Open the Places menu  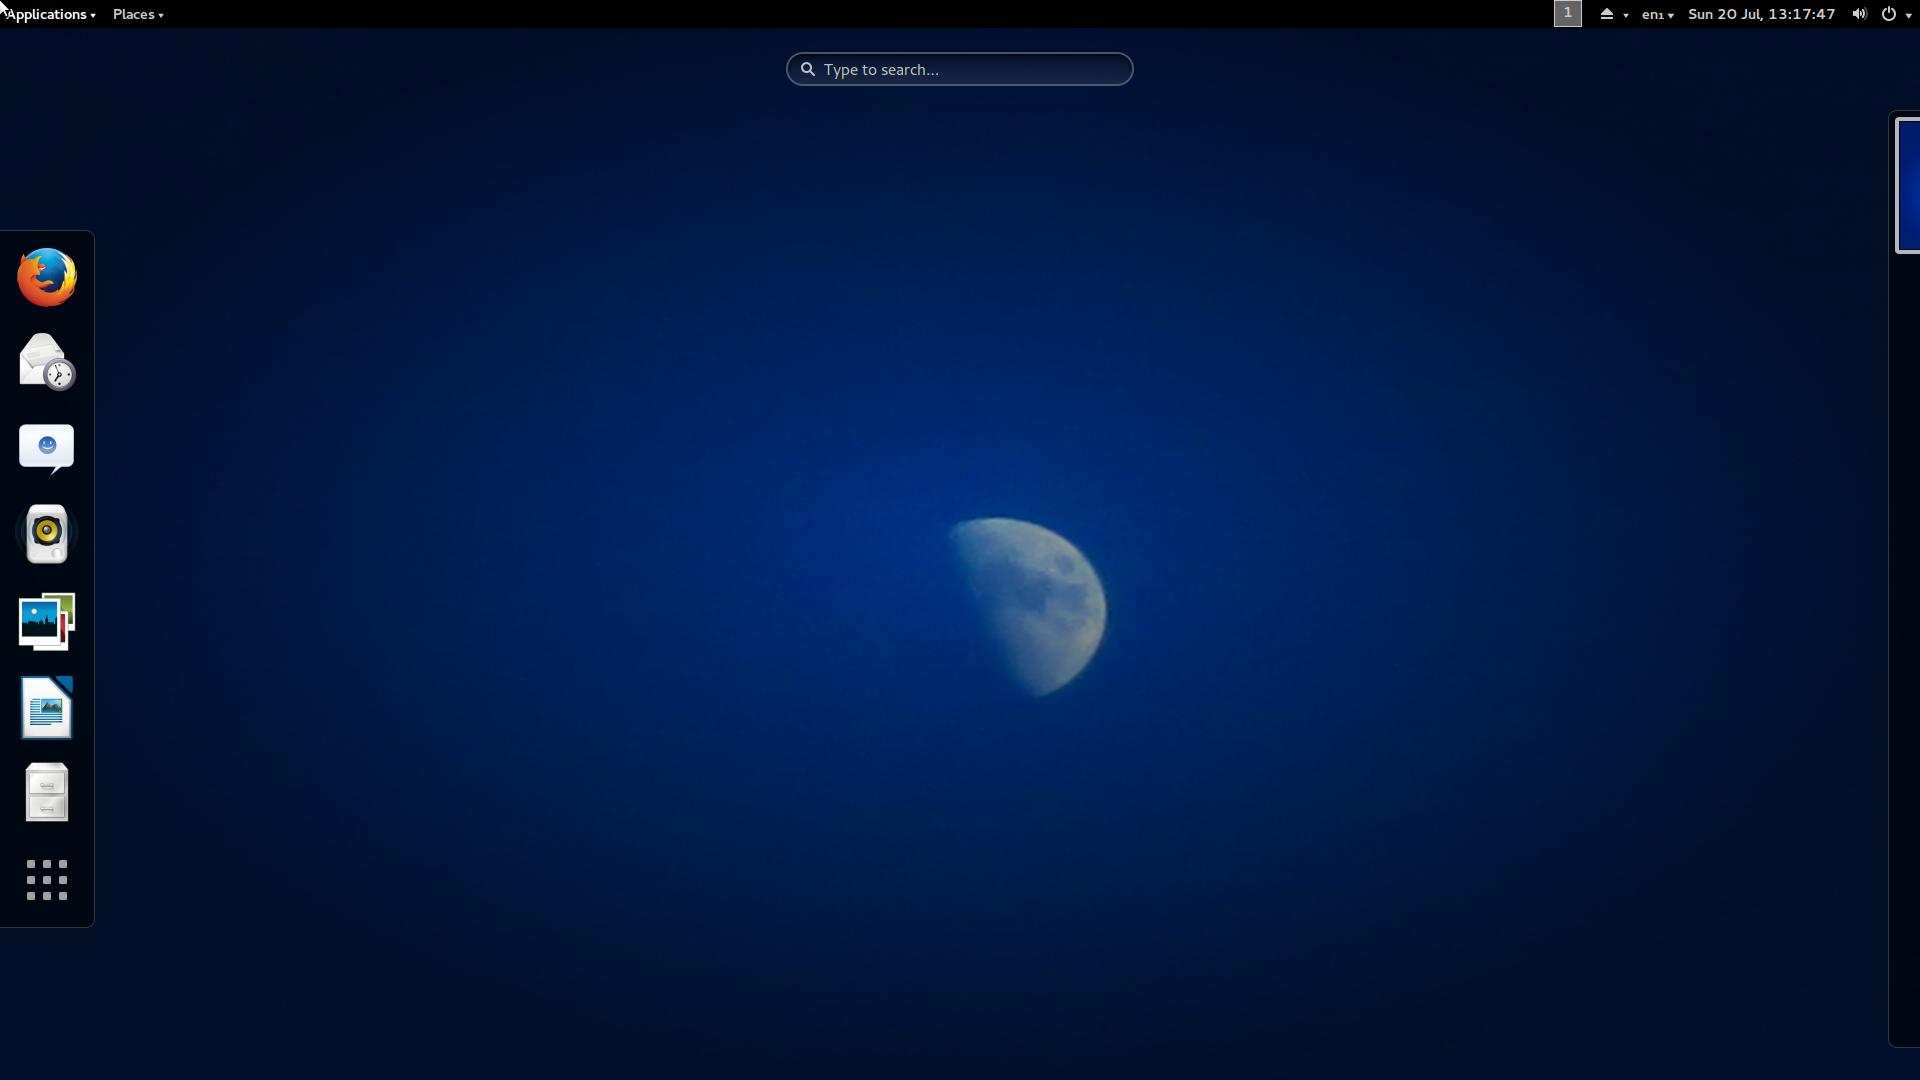click(138, 14)
